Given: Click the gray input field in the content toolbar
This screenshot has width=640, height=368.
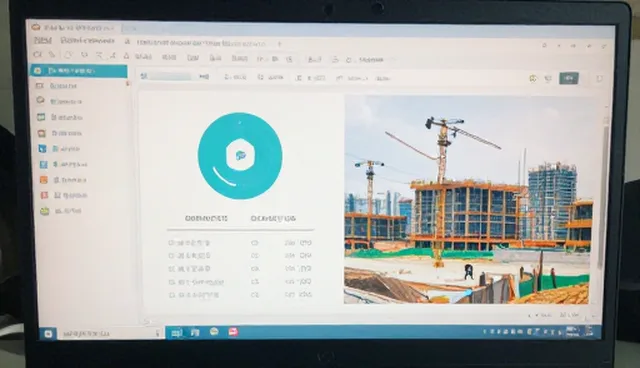Looking at the screenshot, I should (x=169, y=76).
